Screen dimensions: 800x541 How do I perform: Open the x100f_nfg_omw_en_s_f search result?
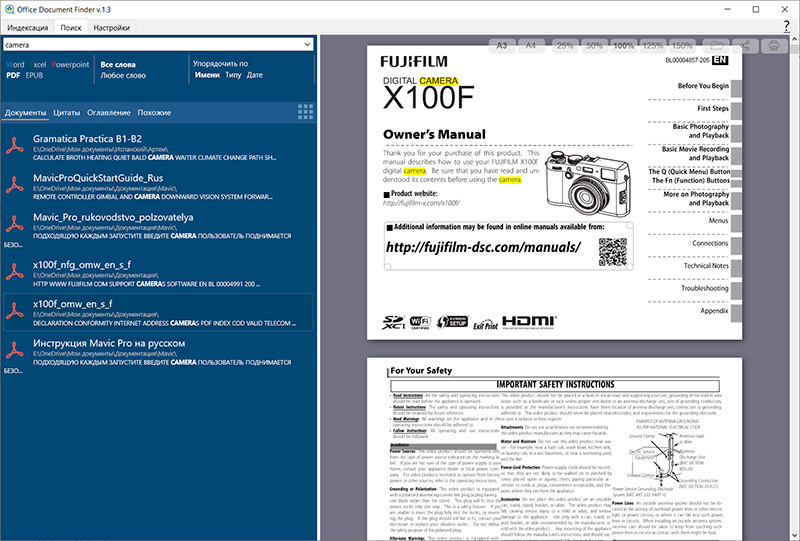point(72,263)
